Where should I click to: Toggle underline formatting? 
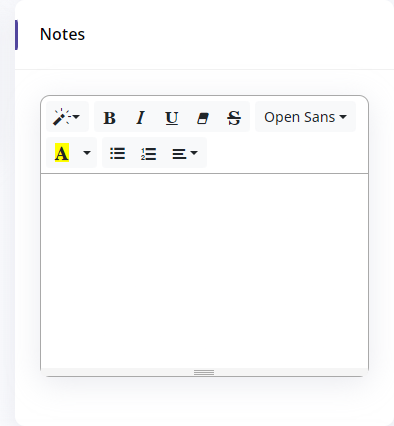(x=172, y=117)
